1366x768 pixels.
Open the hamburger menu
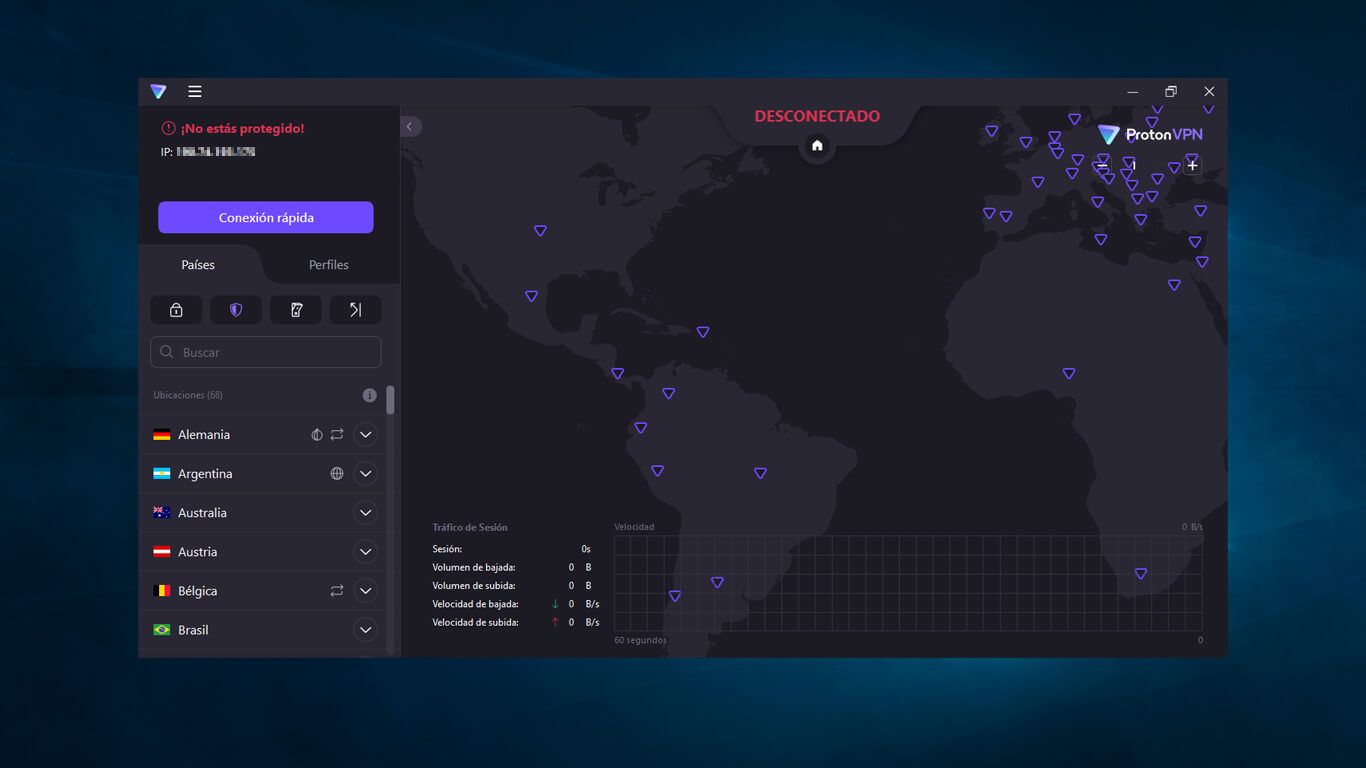195,92
